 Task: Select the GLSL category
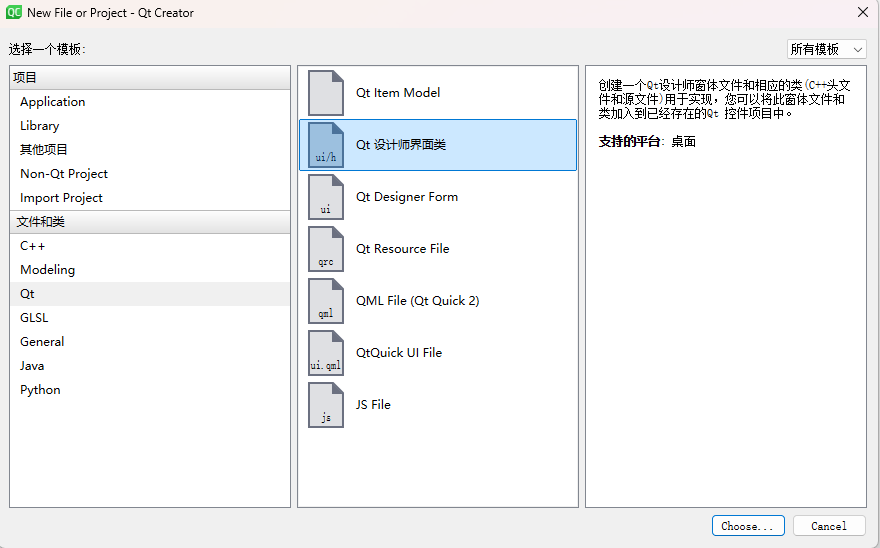[x=150, y=318]
